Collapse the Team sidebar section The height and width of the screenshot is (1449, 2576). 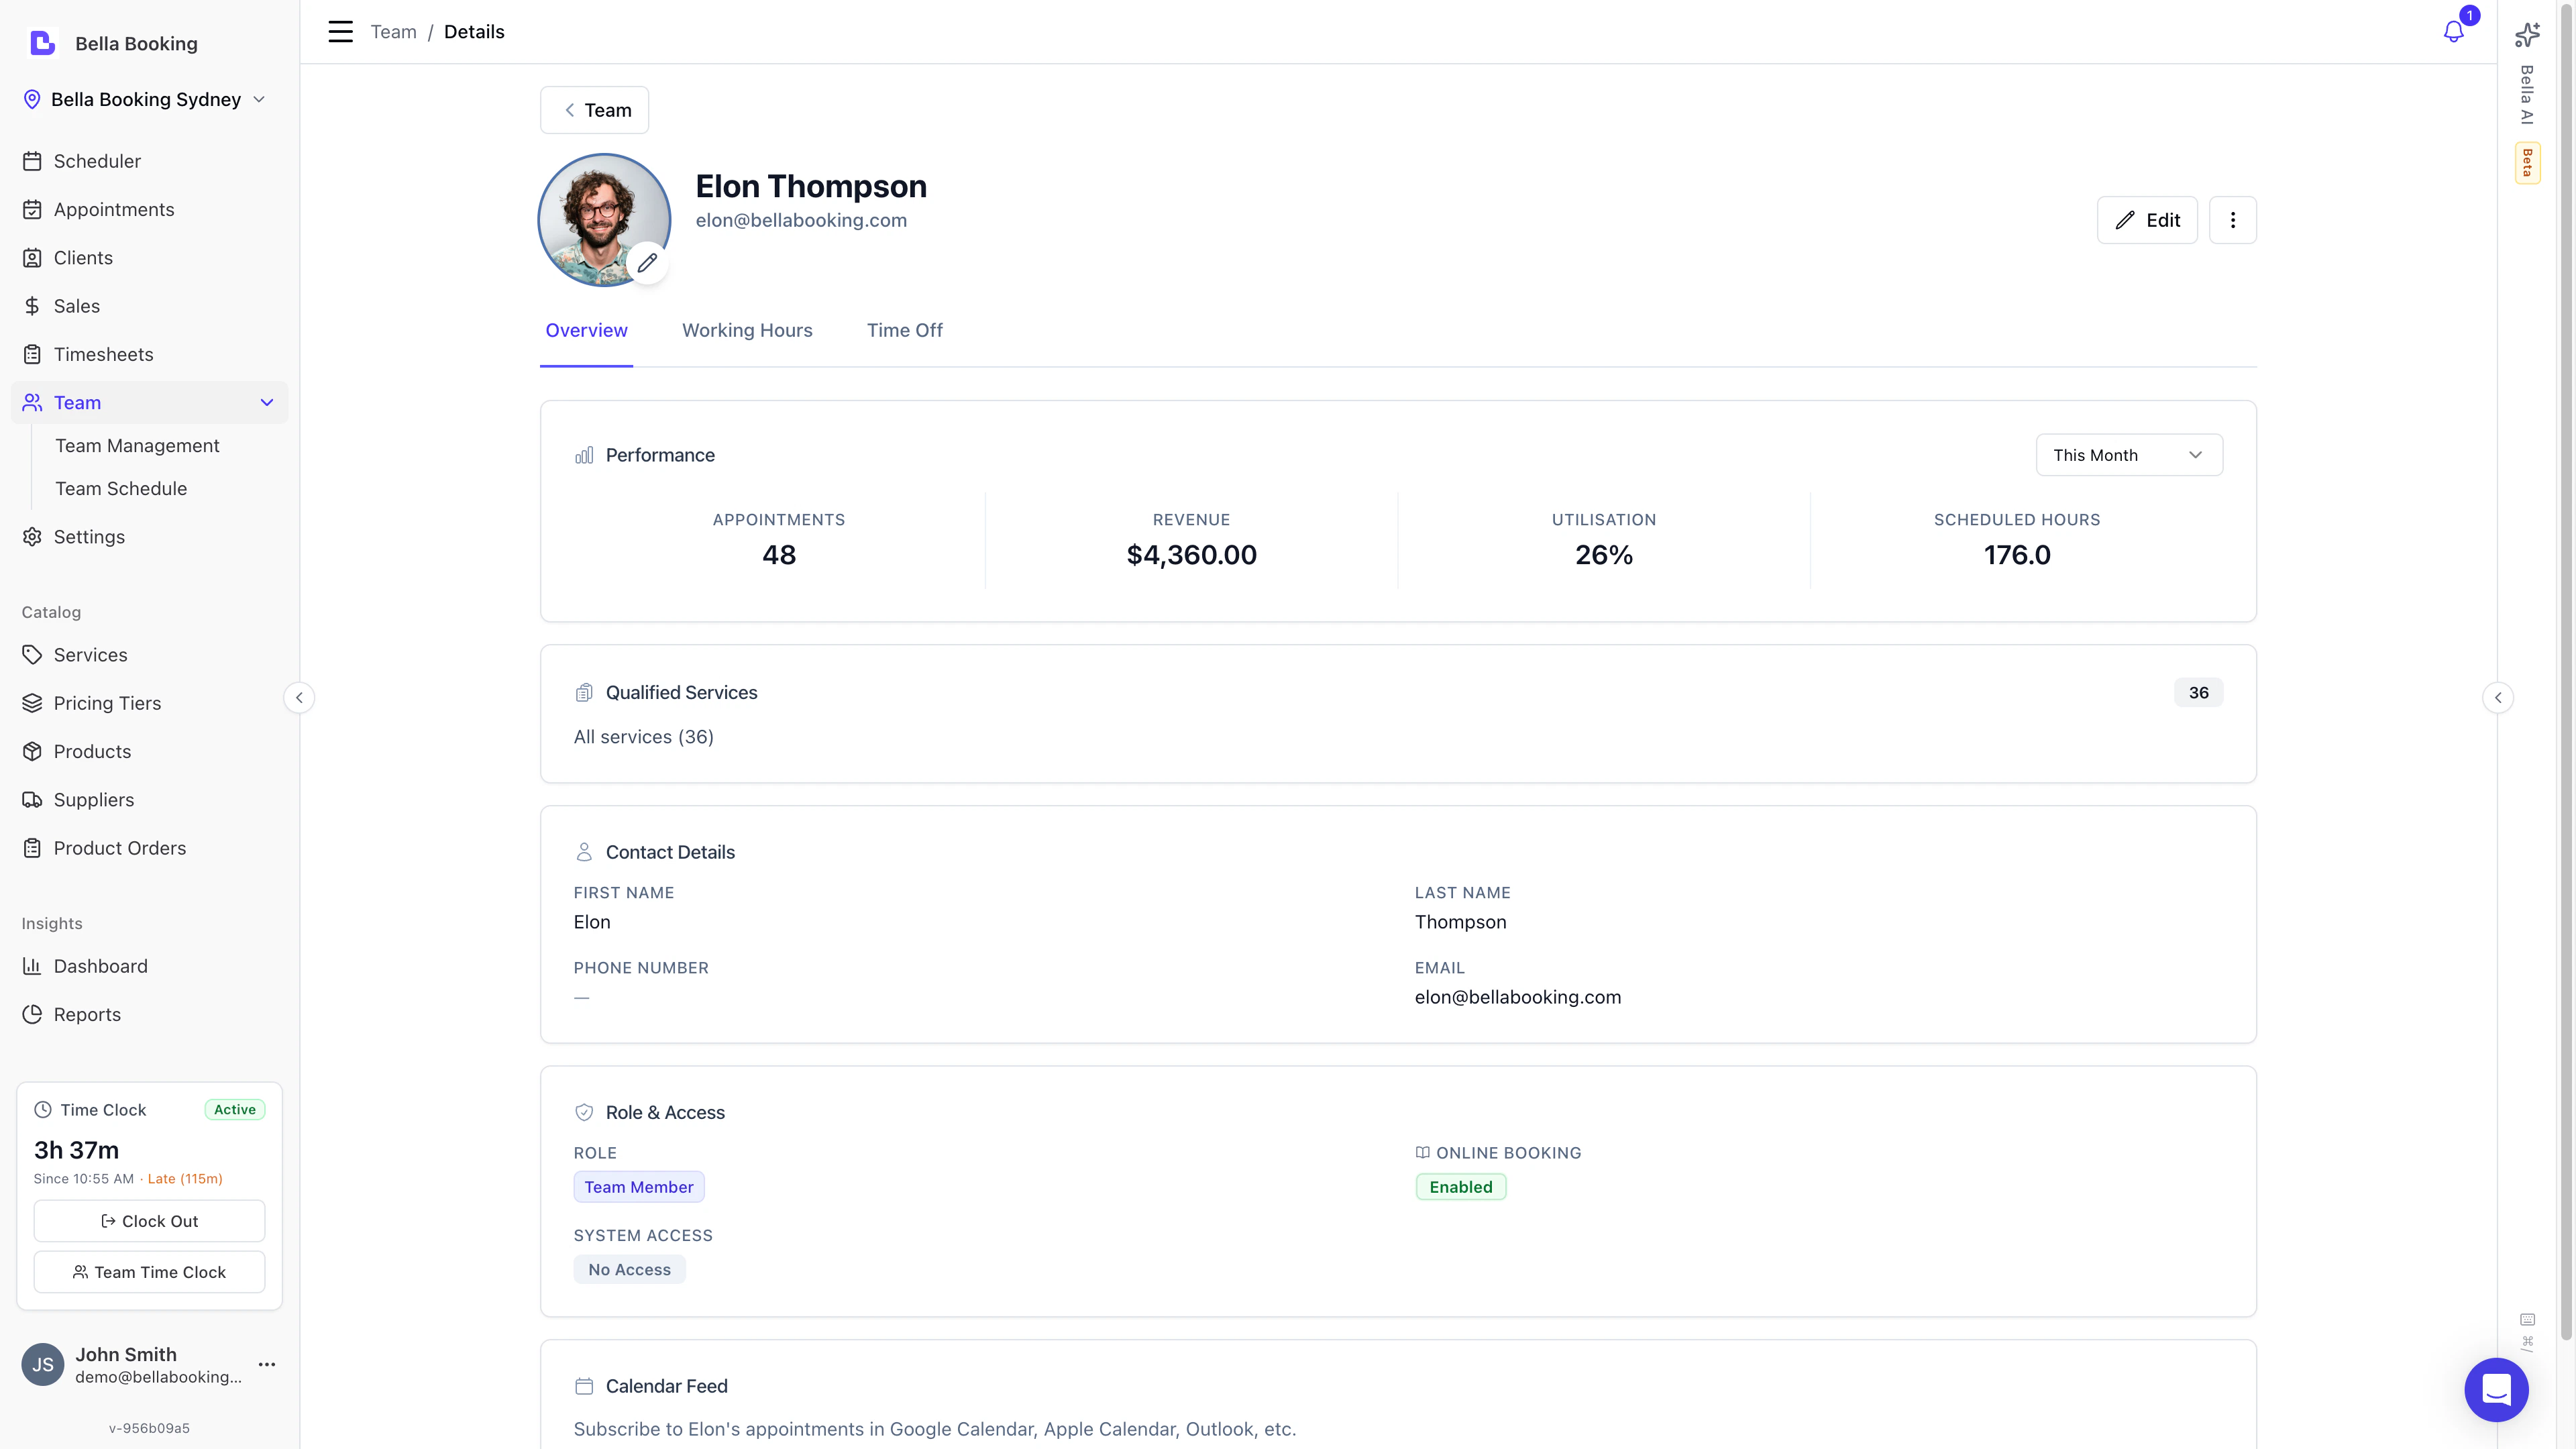[266, 402]
